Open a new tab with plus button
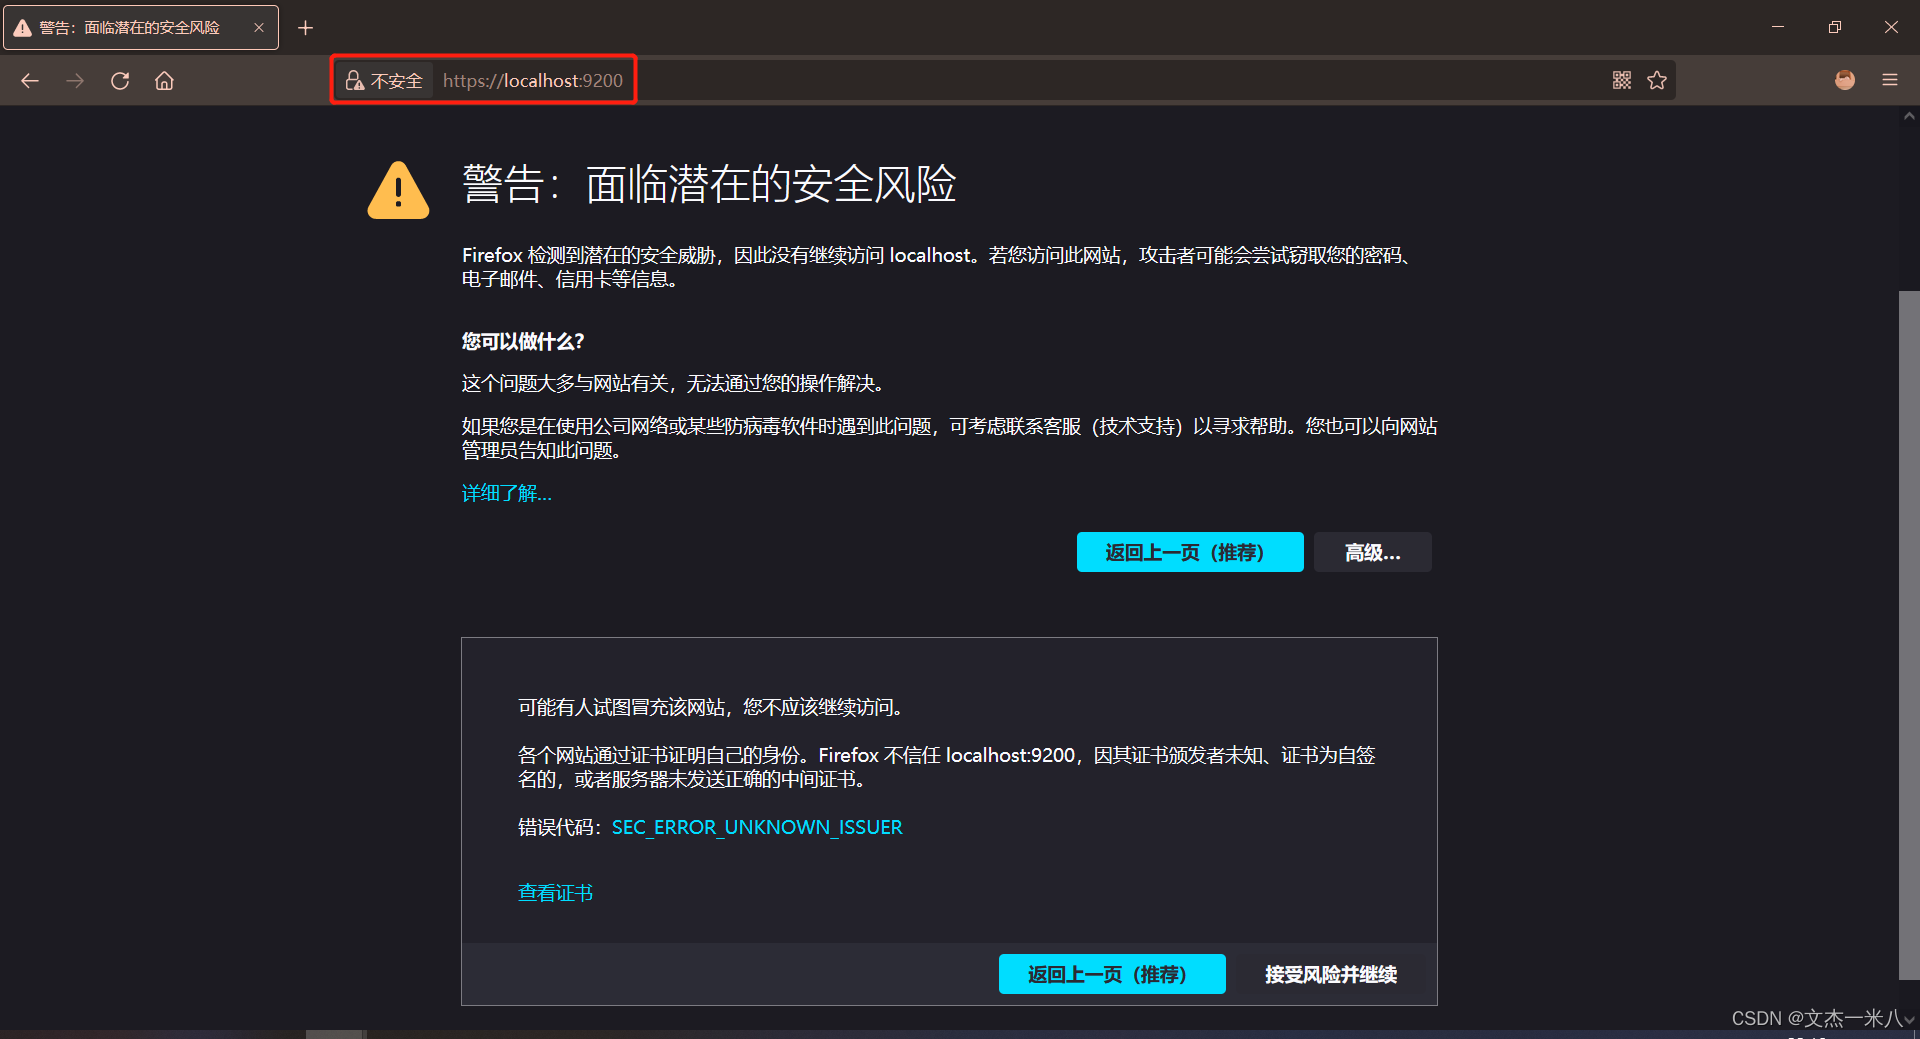 [x=306, y=28]
